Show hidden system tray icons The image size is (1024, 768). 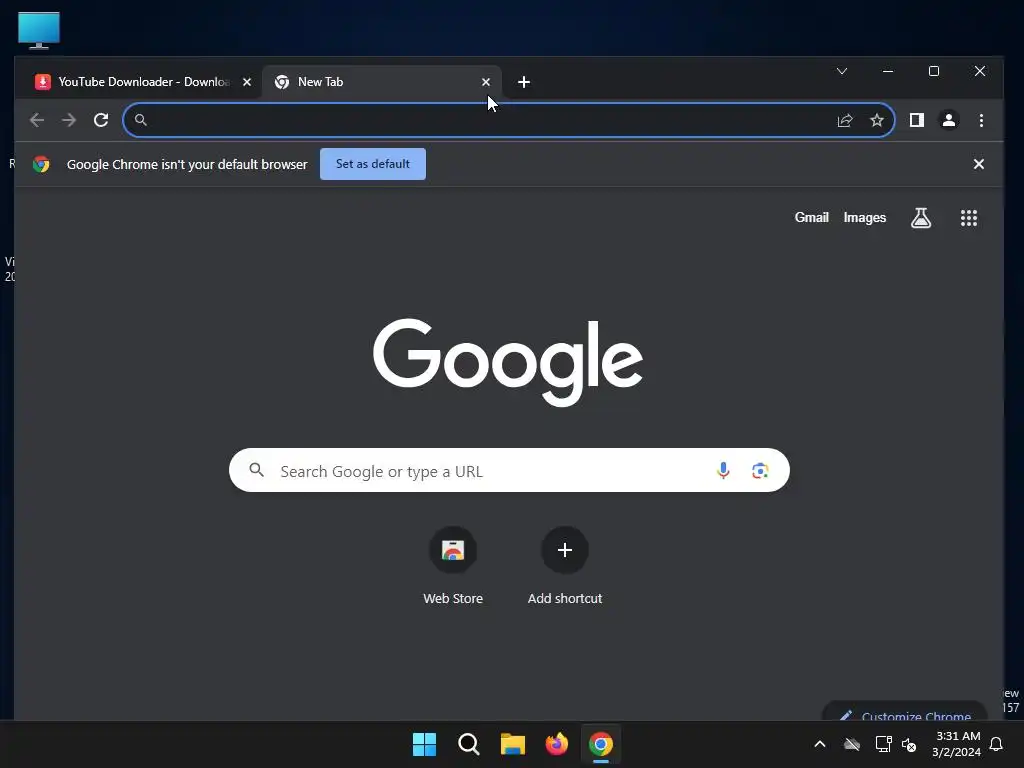click(820, 744)
